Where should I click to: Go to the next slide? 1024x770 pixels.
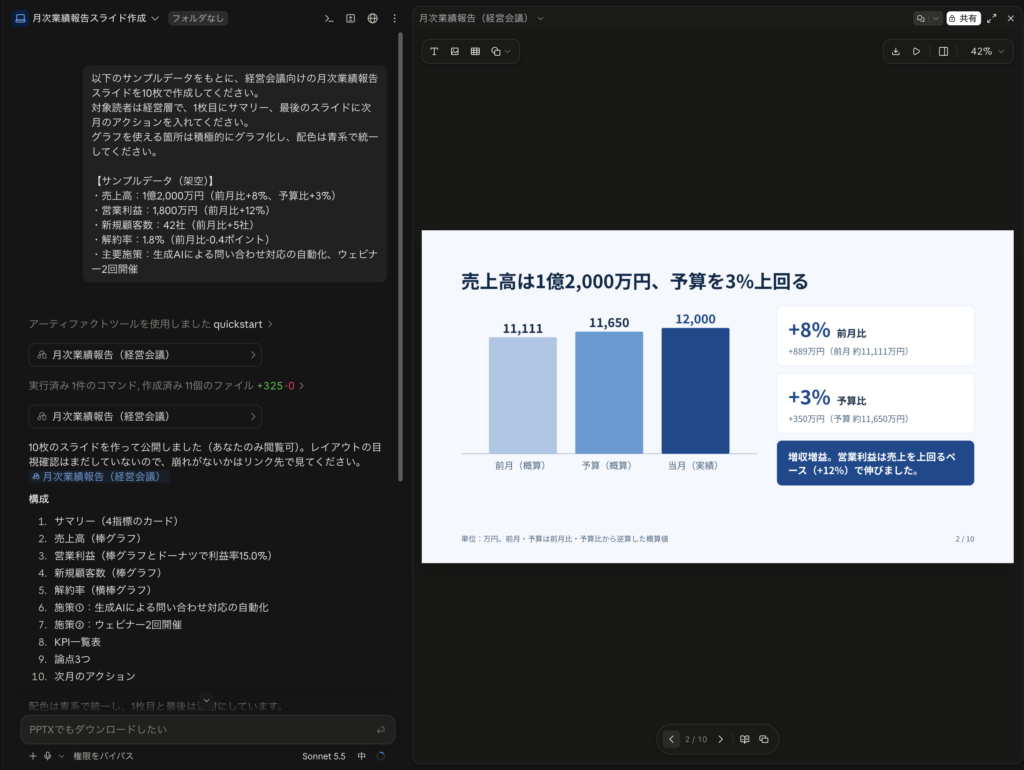(x=720, y=739)
